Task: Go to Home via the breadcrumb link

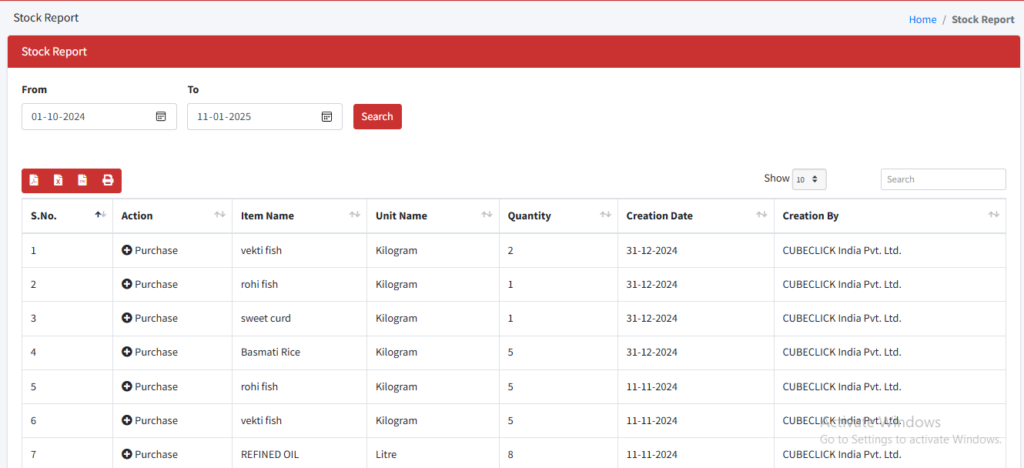Action: point(922,19)
